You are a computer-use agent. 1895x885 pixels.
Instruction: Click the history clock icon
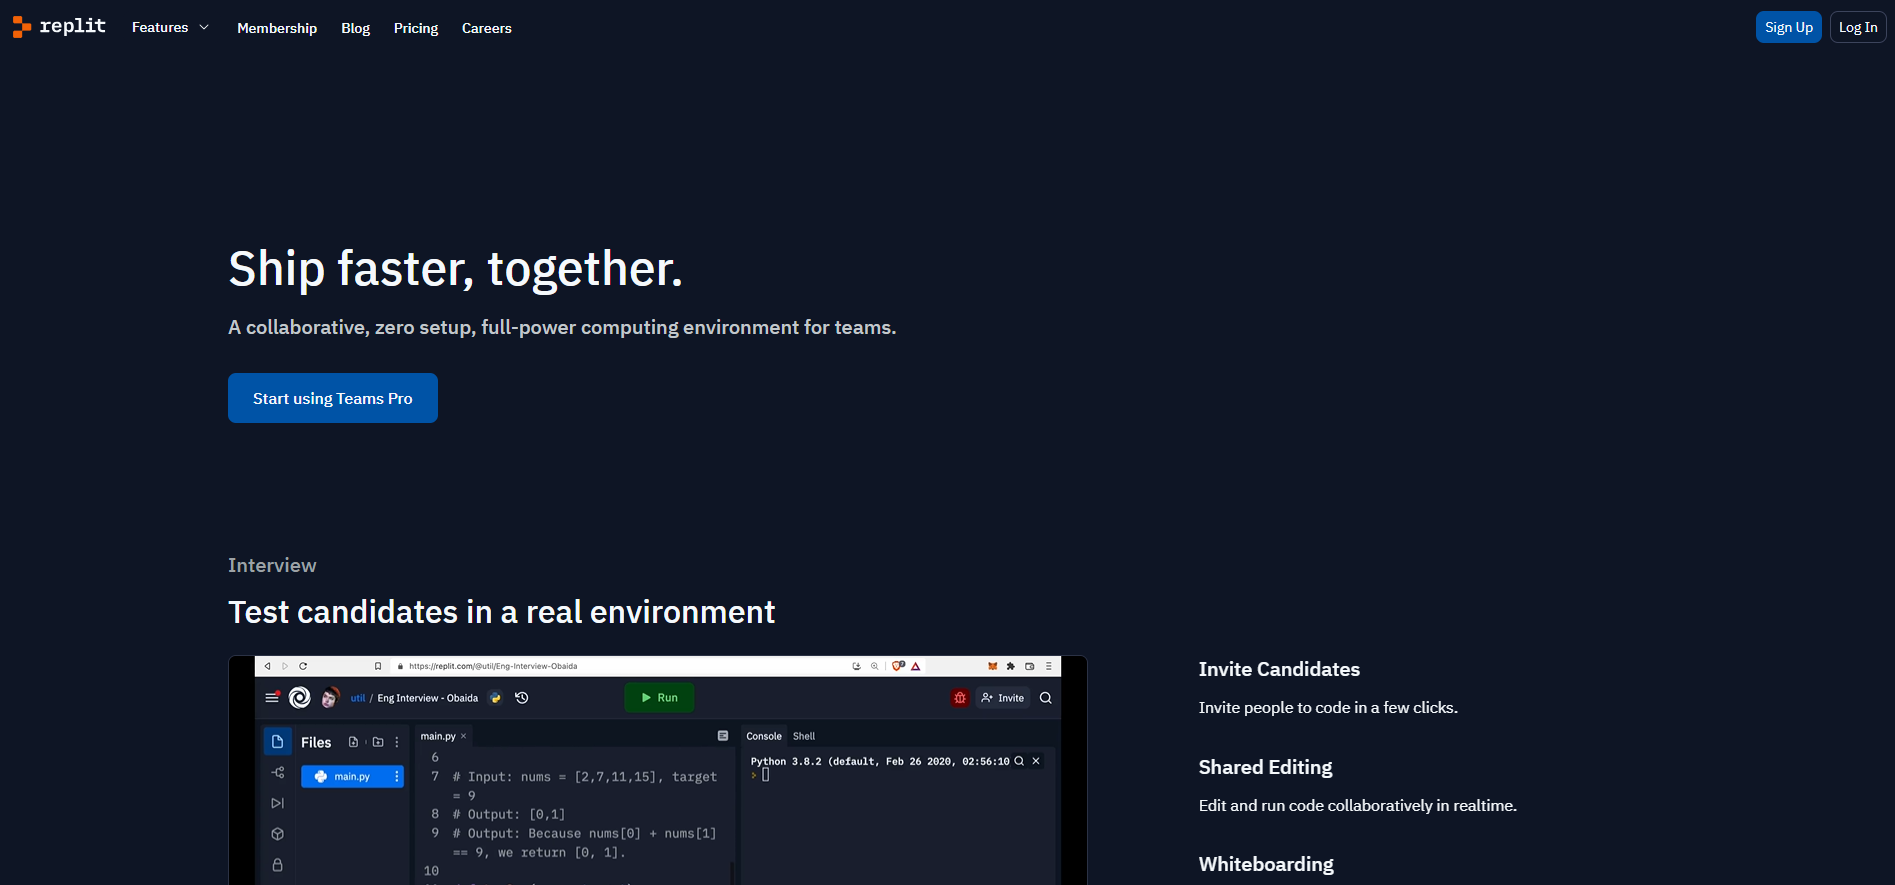coord(522,698)
